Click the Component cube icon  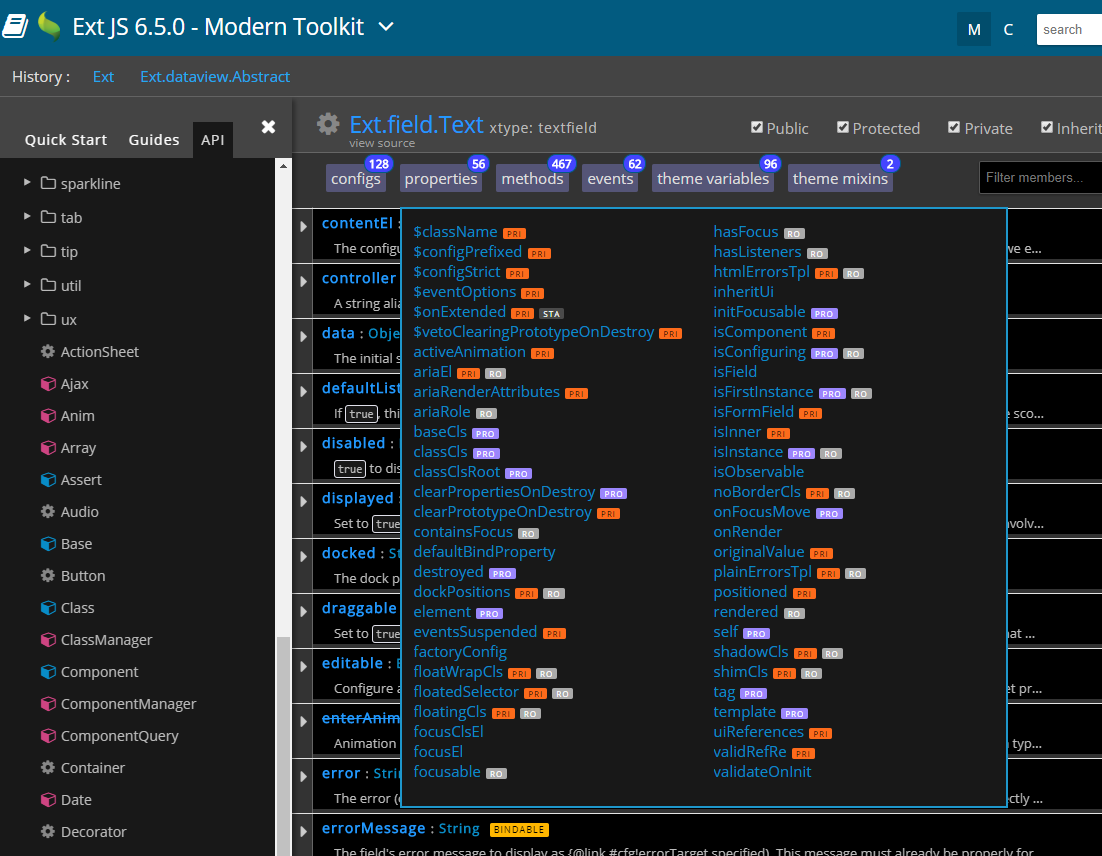tap(48, 671)
